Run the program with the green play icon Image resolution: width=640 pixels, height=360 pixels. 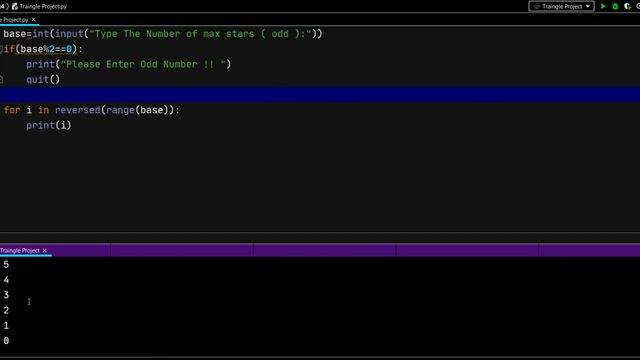(603, 6)
